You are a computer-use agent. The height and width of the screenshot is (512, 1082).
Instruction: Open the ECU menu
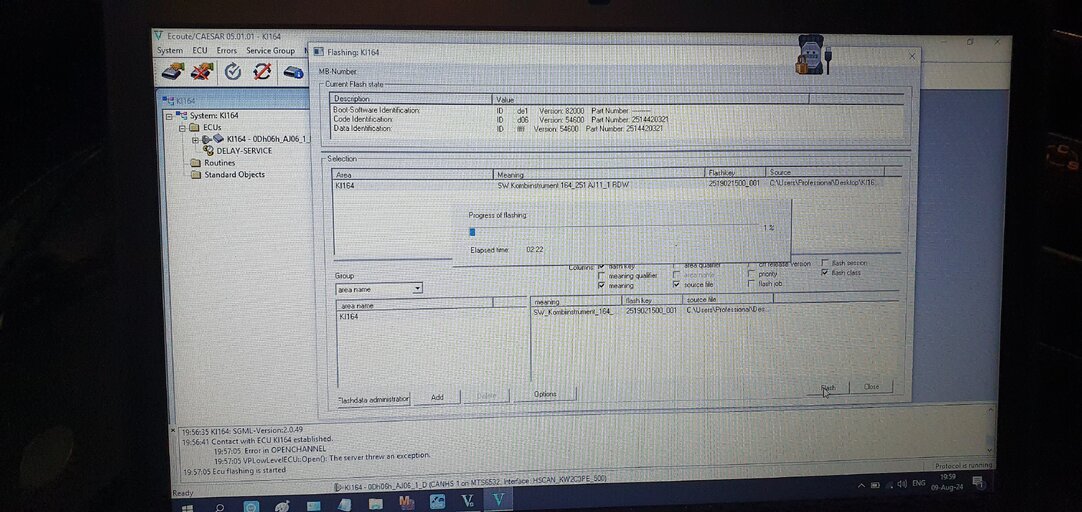(199, 50)
